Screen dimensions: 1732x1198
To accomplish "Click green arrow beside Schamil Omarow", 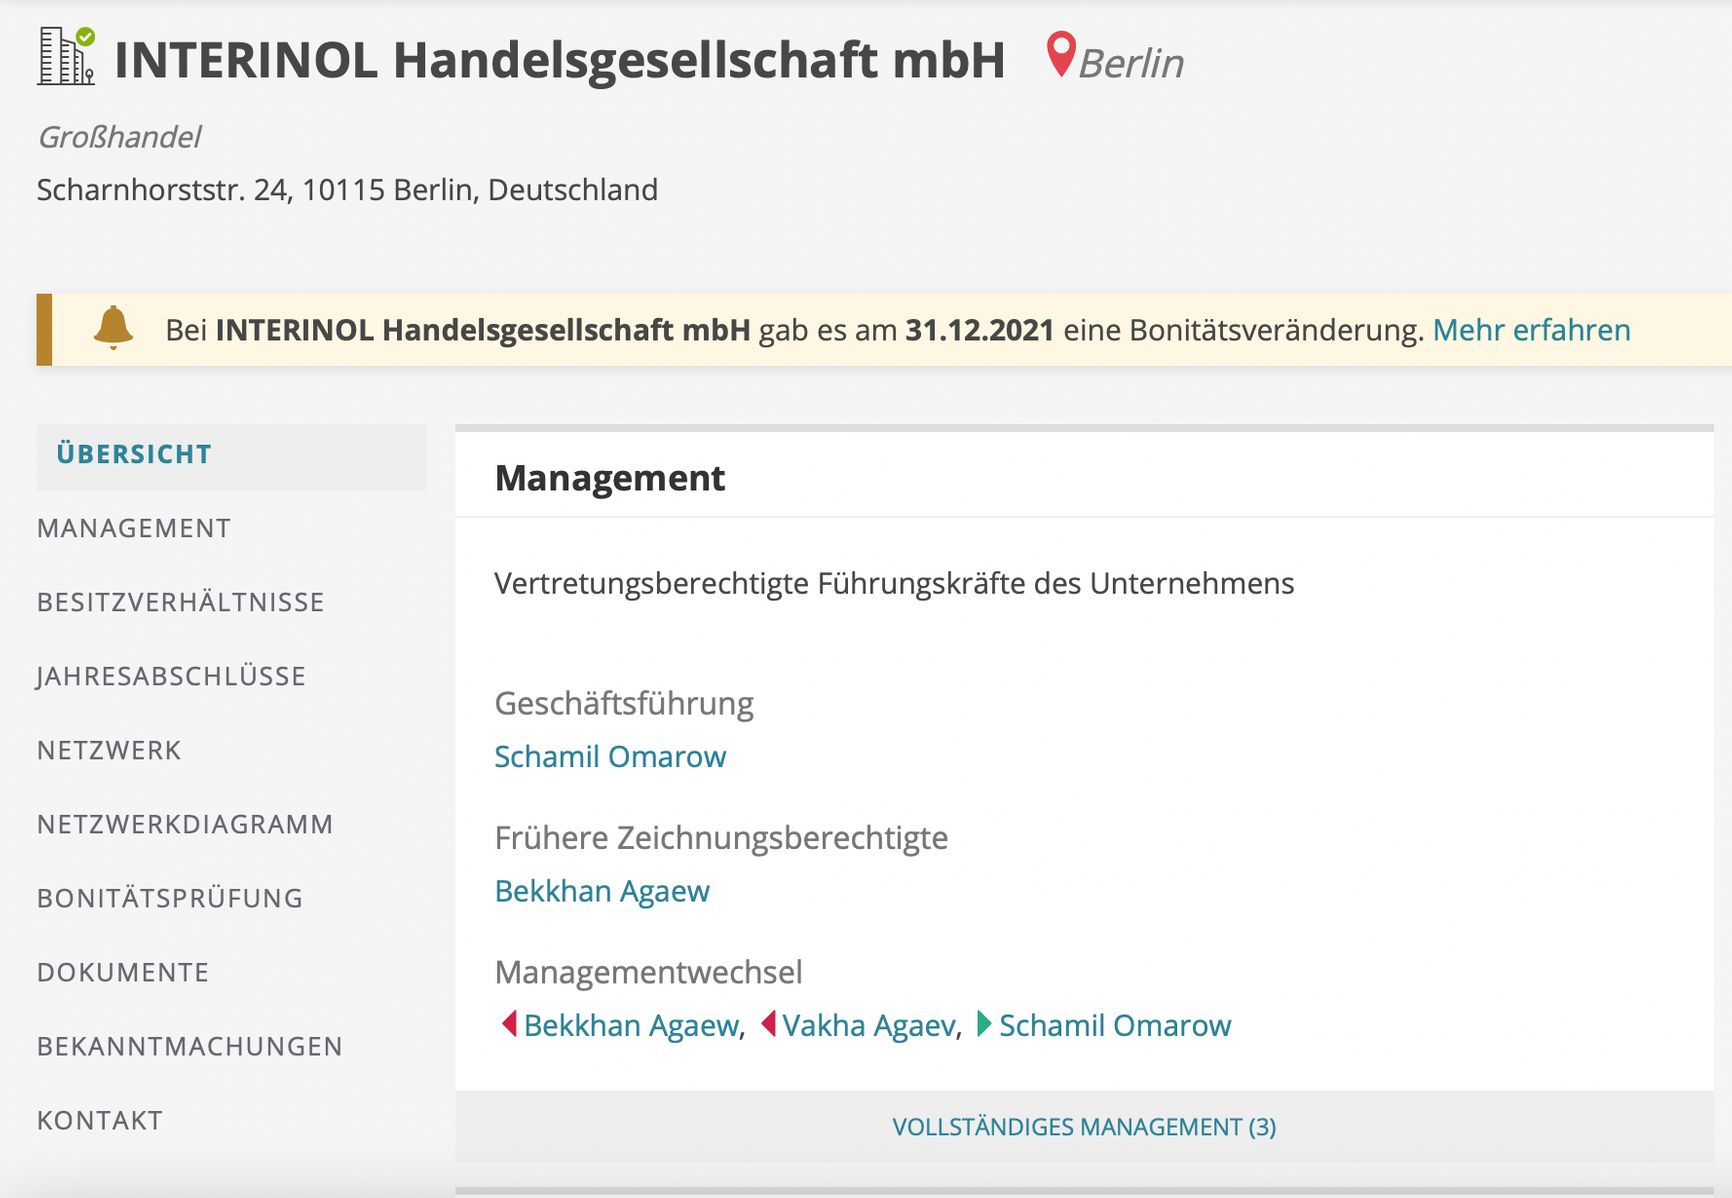I will [x=983, y=1024].
